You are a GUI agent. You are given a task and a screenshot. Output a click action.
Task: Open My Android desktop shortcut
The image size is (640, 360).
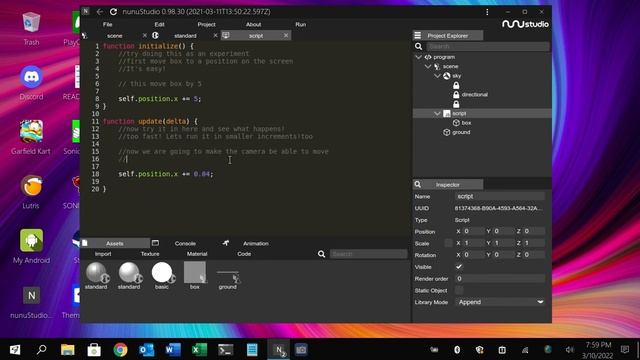pos(31,246)
